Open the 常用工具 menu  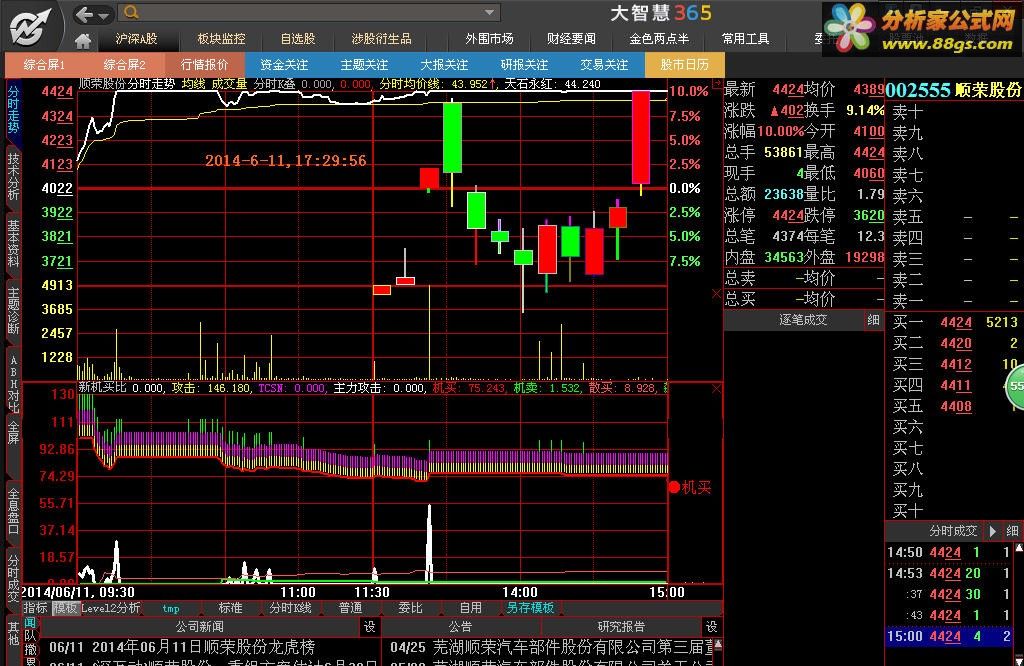(745, 39)
